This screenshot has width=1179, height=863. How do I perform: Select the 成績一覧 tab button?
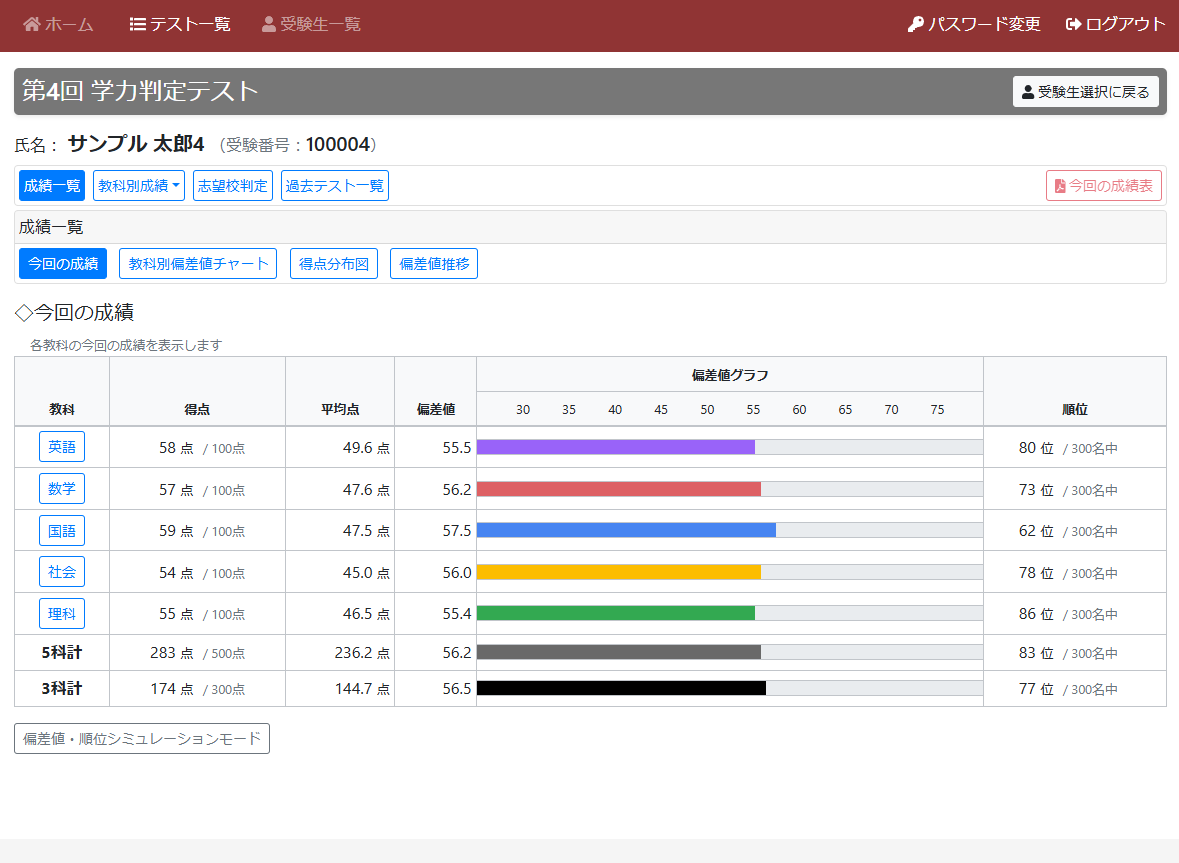point(52,186)
